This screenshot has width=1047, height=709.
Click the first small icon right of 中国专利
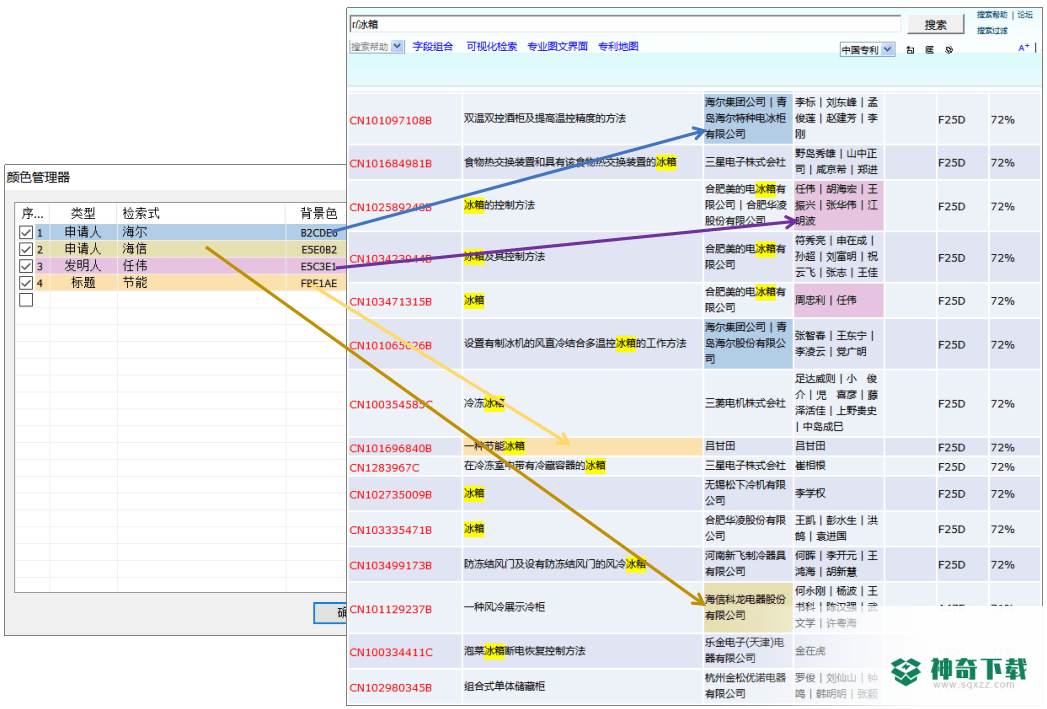910,50
